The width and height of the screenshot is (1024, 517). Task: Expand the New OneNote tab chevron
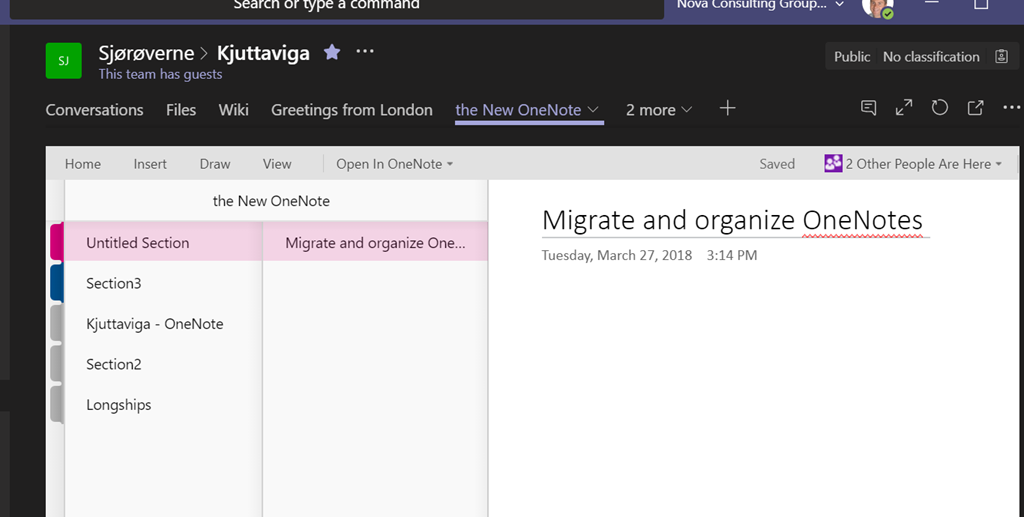coord(593,110)
